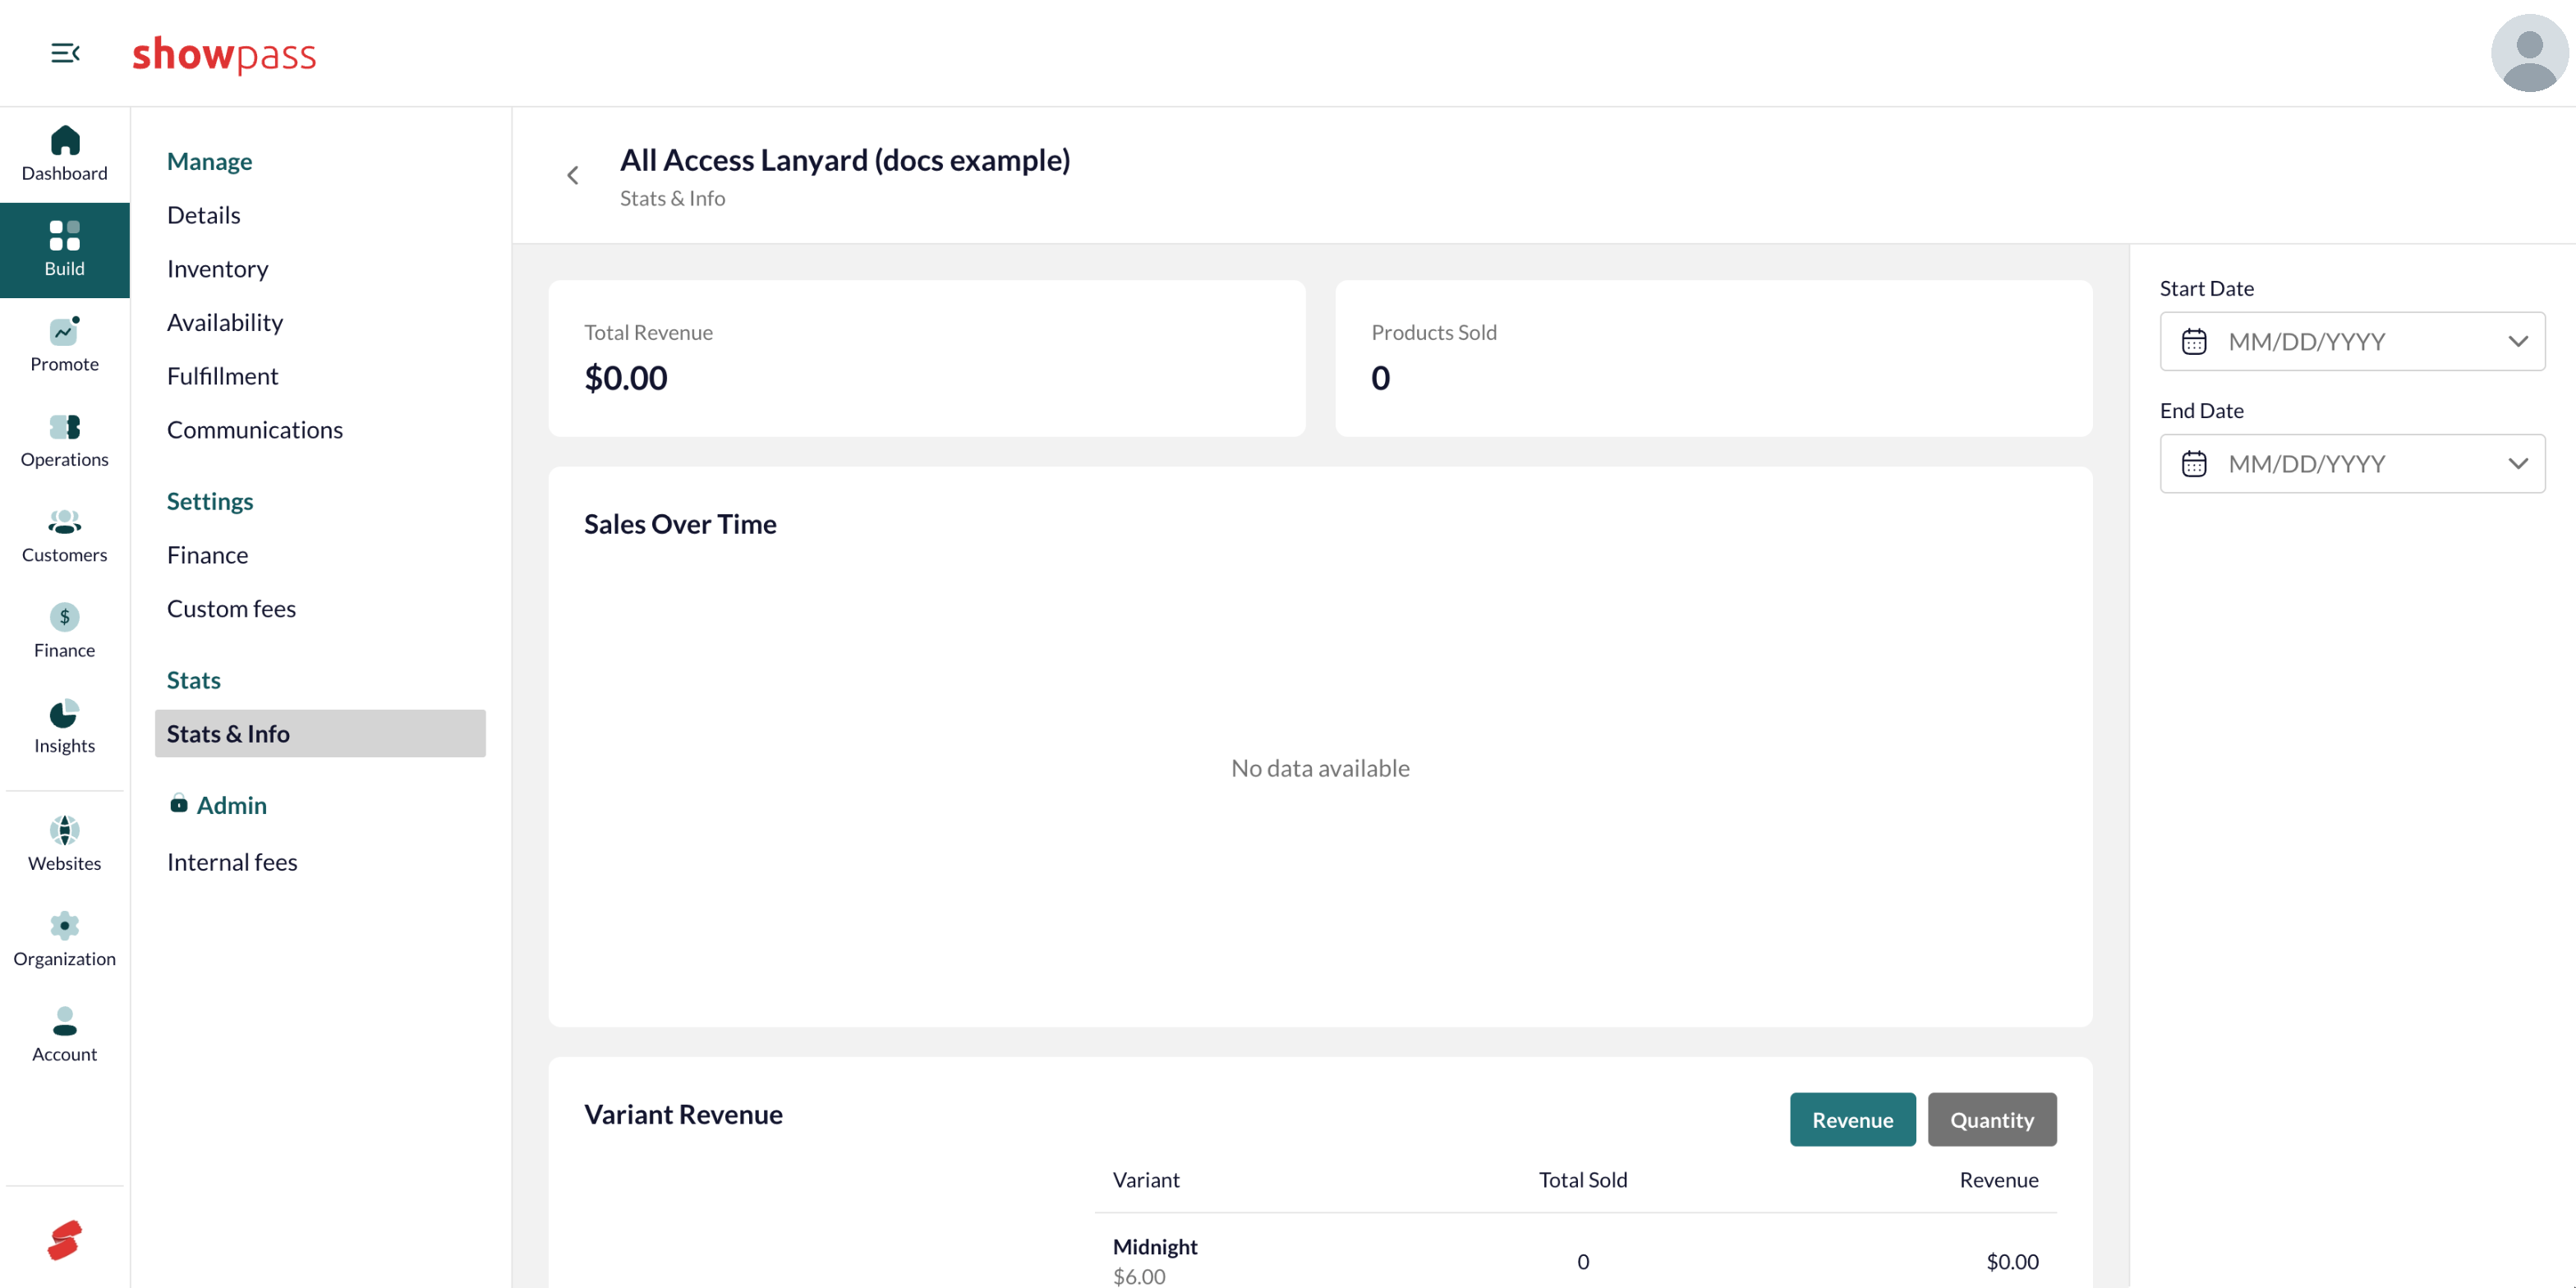Viewport: 2576px width, 1288px height.
Task: Open the Internal fees menu item
Action: pos(232,862)
